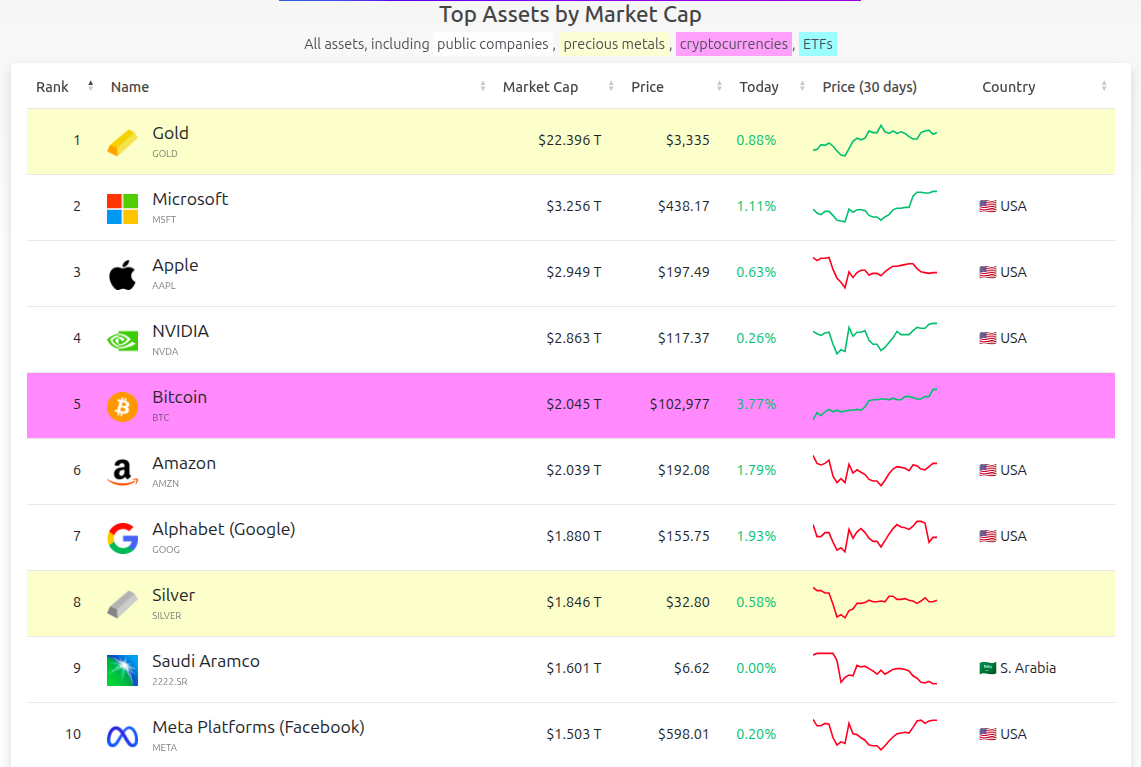The width and height of the screenshot is (1141, 767).
Task: Open the precious metals filter link
Action: [614, 44]
